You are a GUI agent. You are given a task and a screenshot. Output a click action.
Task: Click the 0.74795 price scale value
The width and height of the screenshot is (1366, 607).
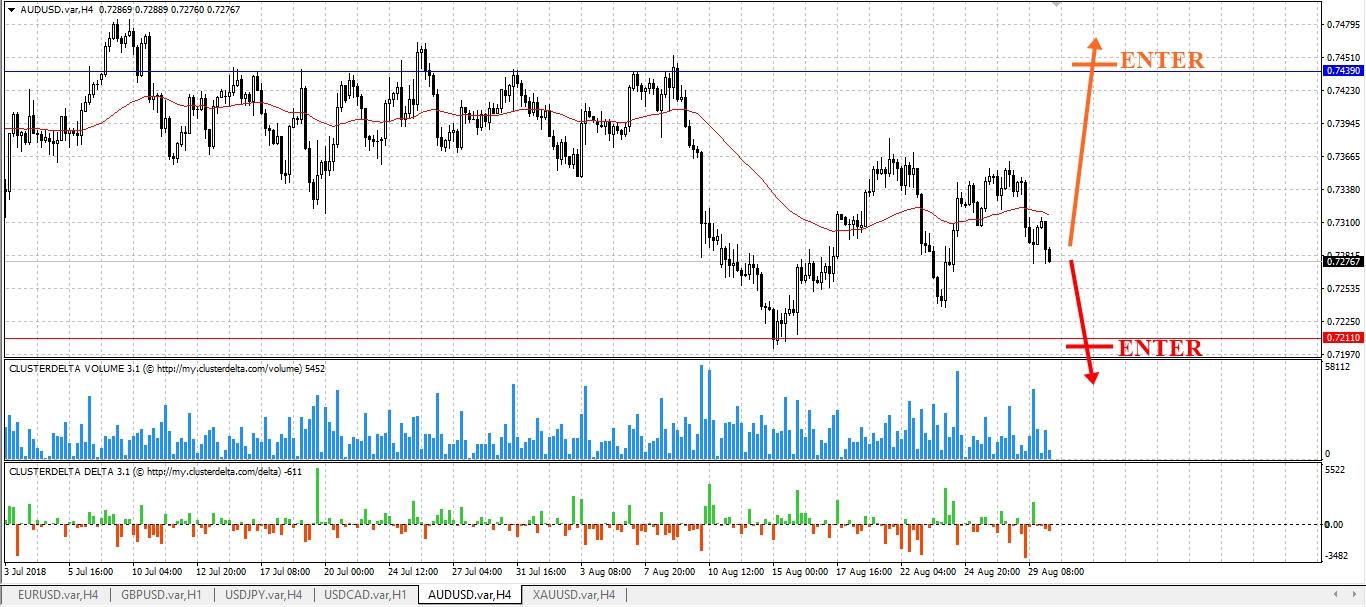pos(1342,24)
